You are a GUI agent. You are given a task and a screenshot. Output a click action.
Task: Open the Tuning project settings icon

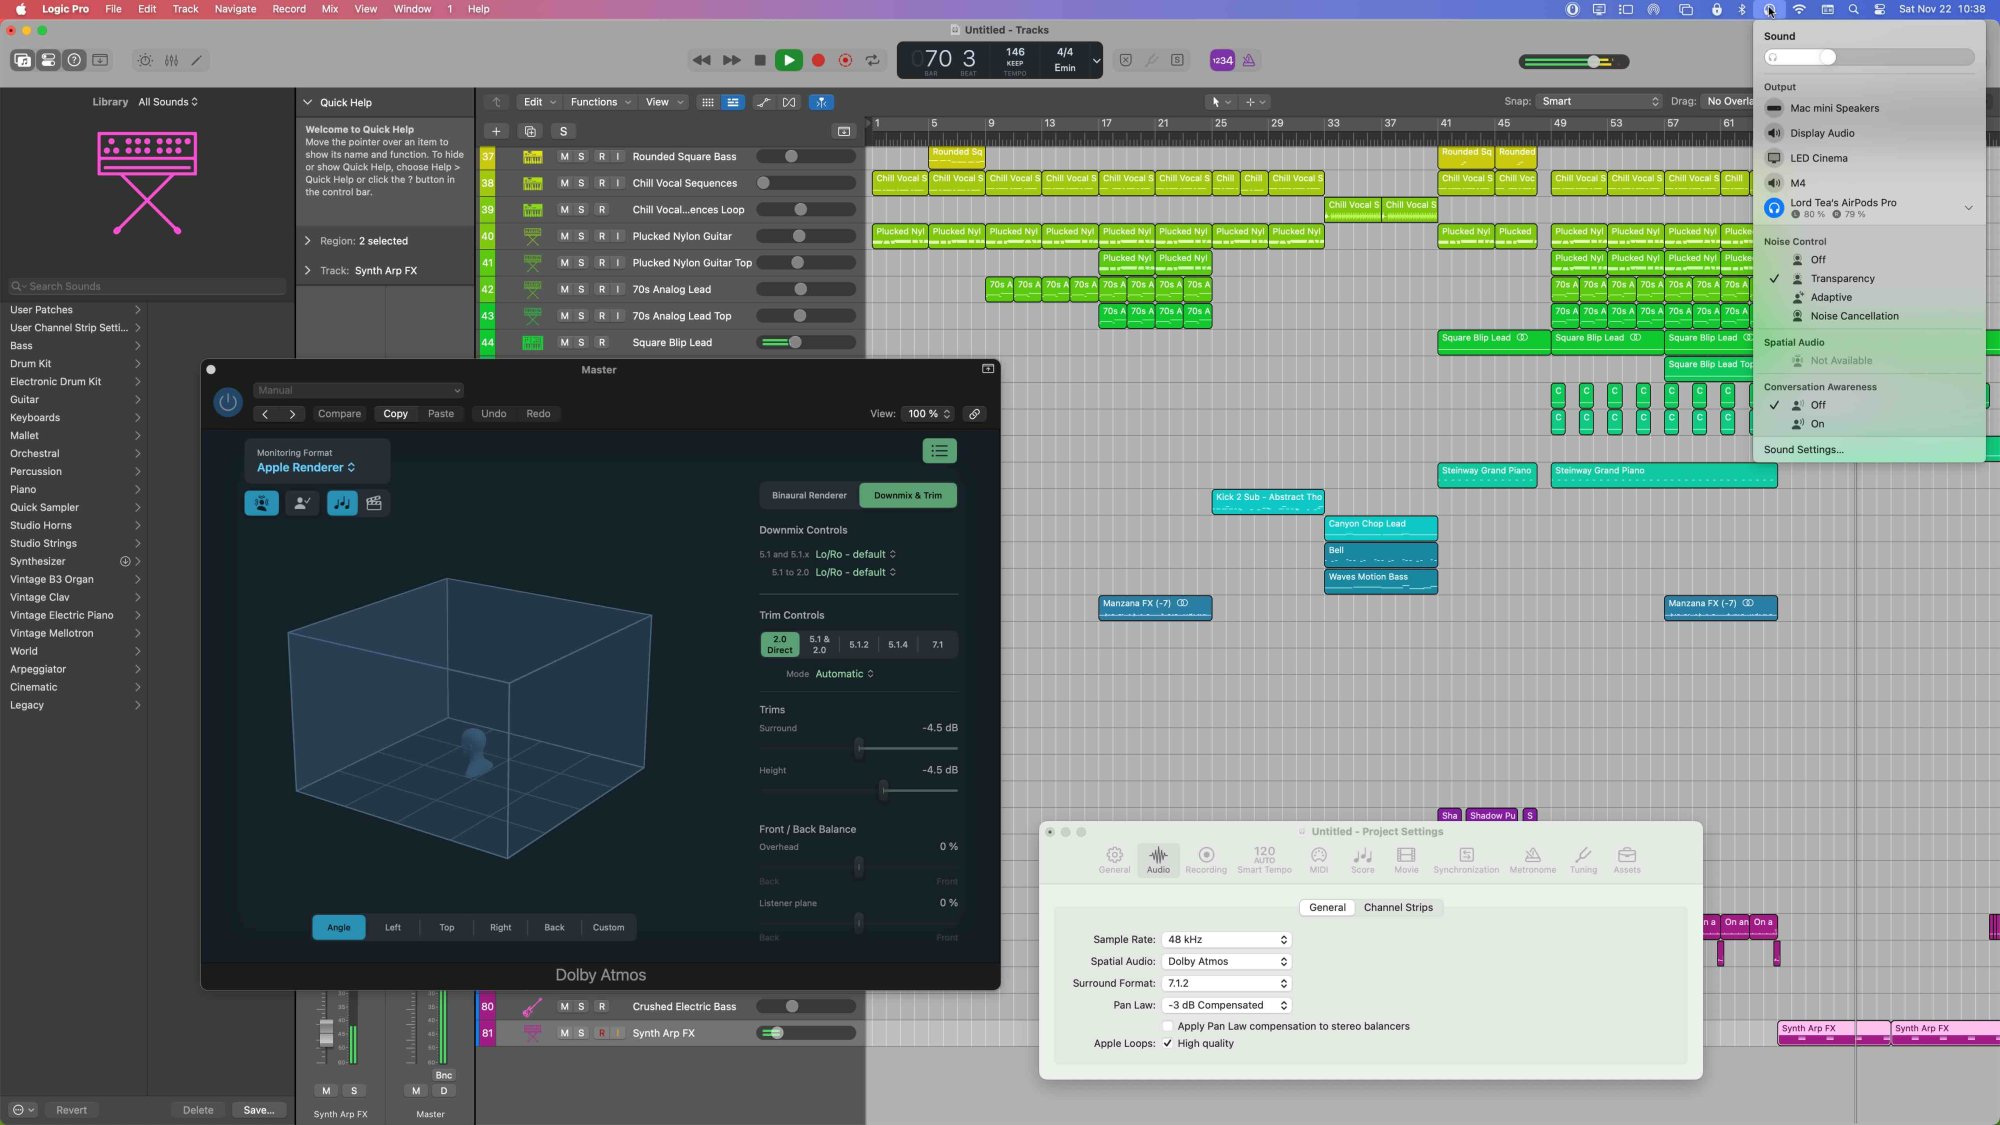point(1583,858)
